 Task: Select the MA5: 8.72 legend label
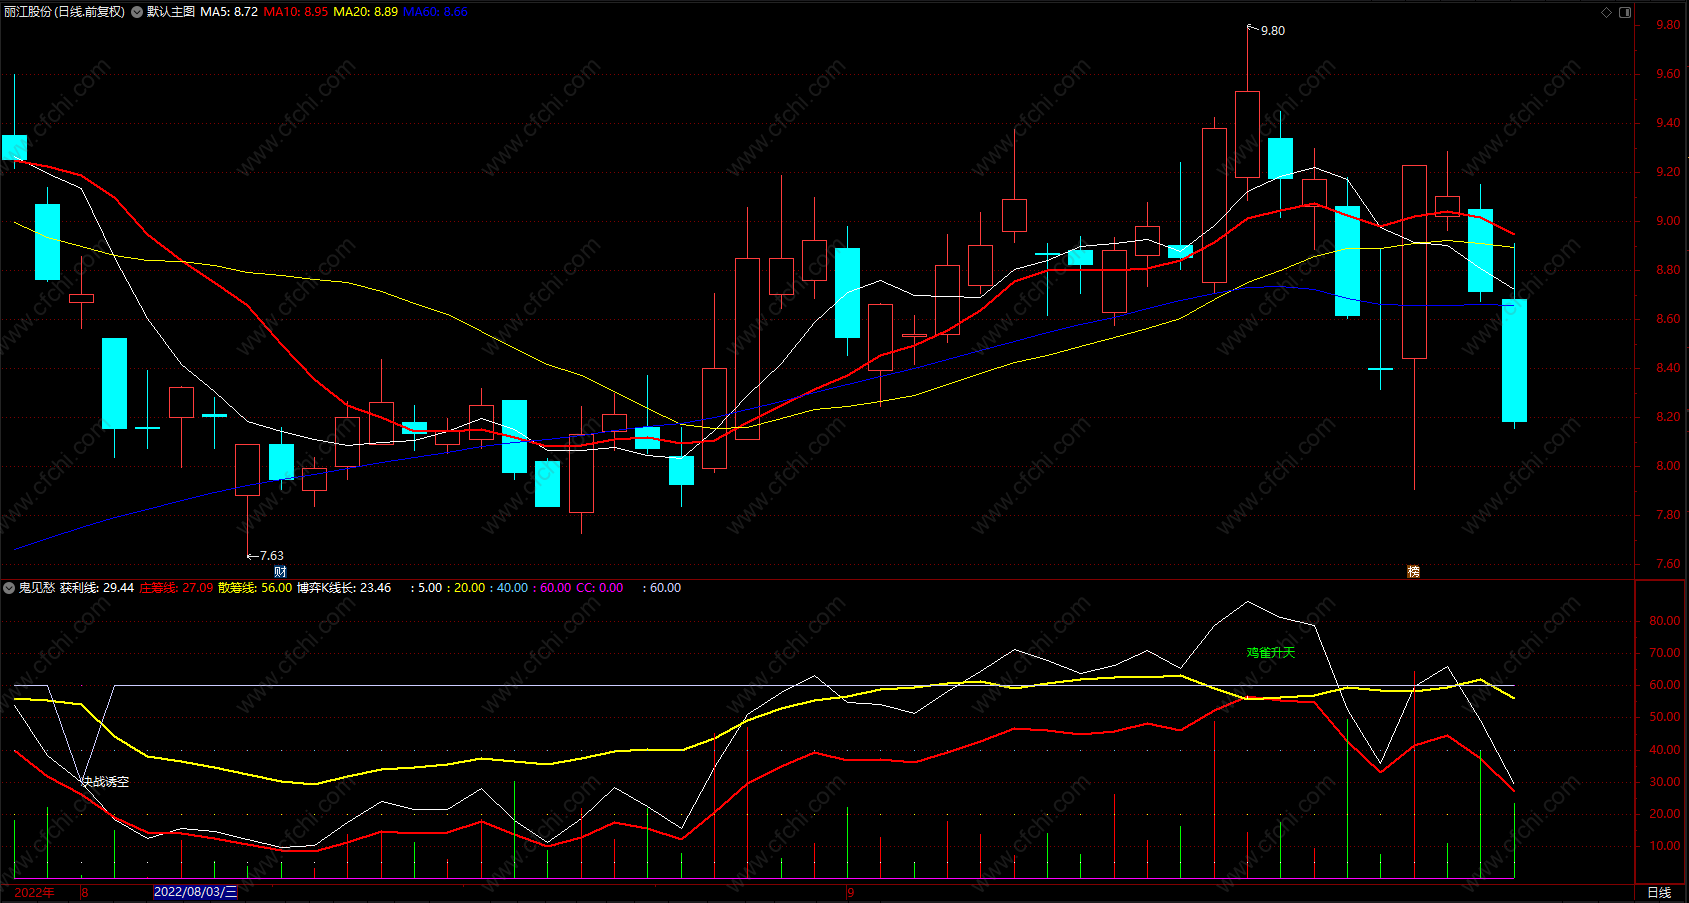(229, 12)
